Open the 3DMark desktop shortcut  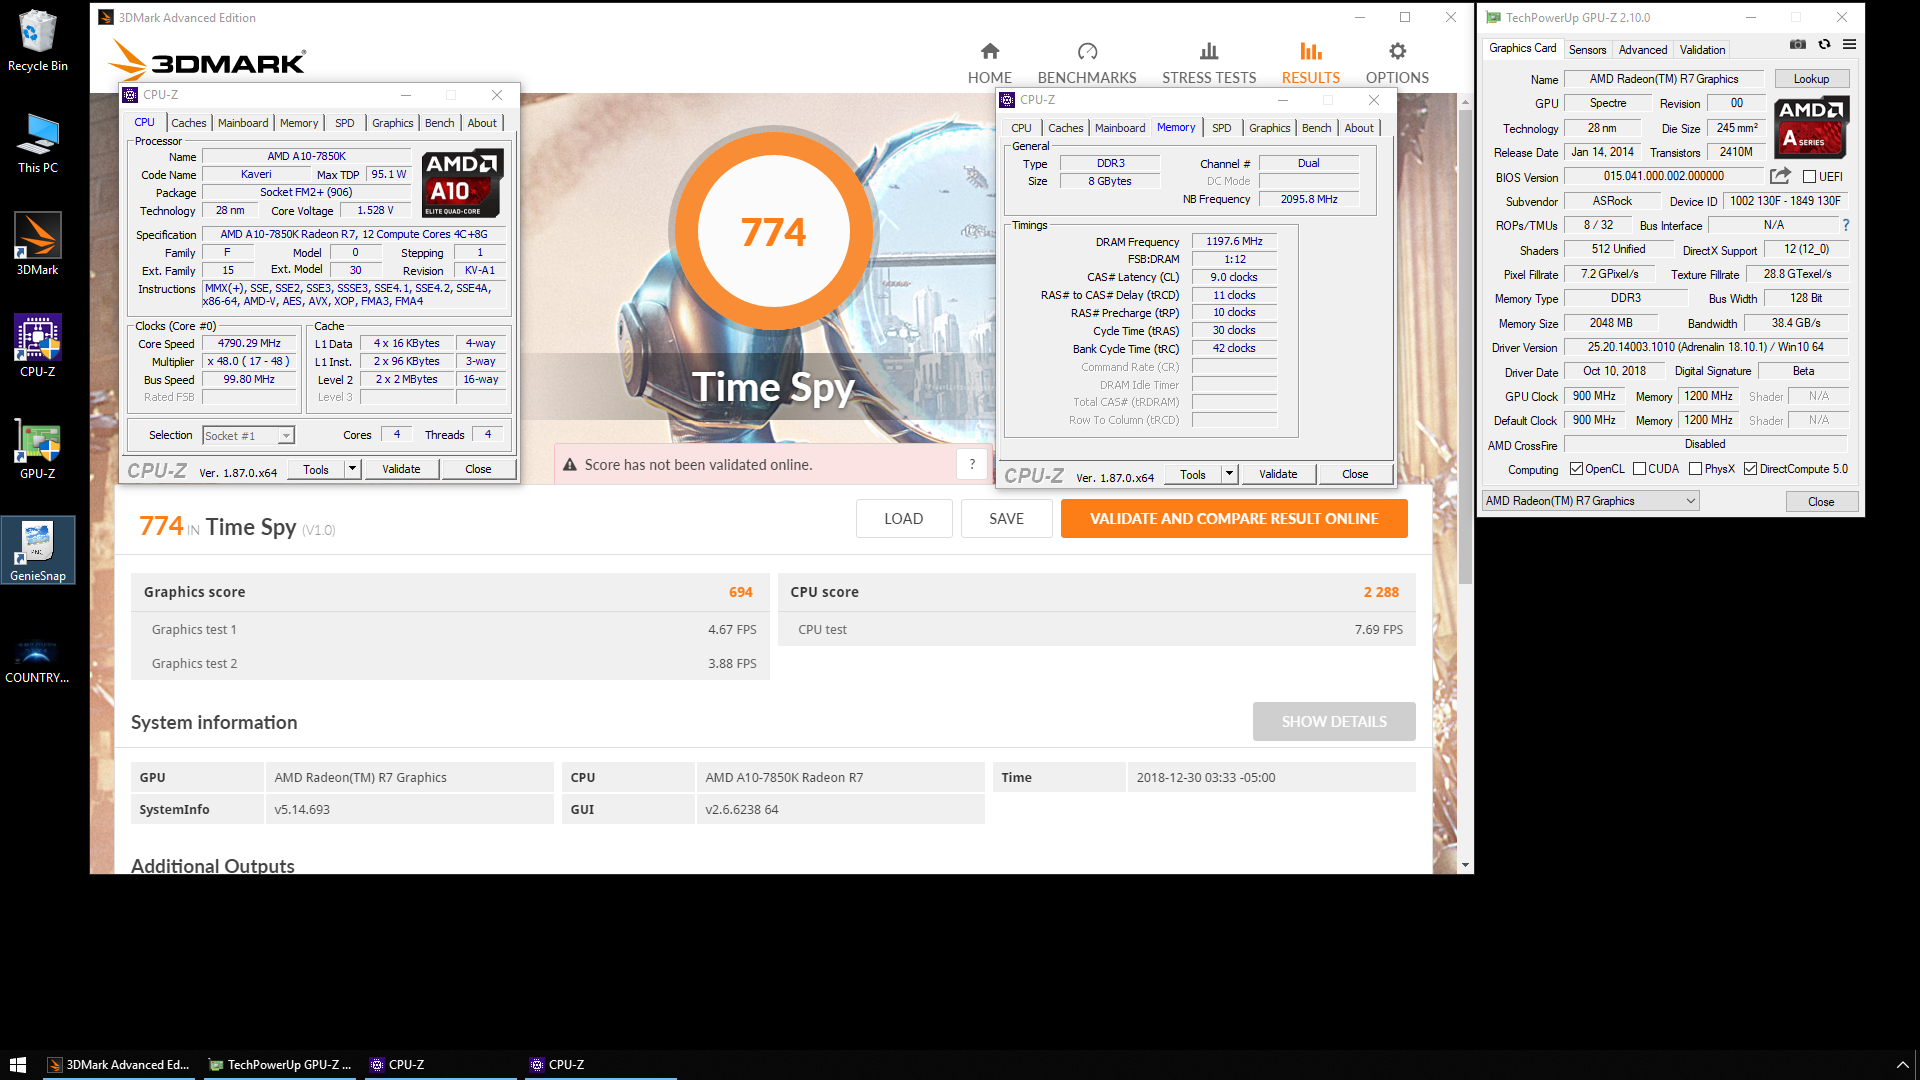click(38, 245)
